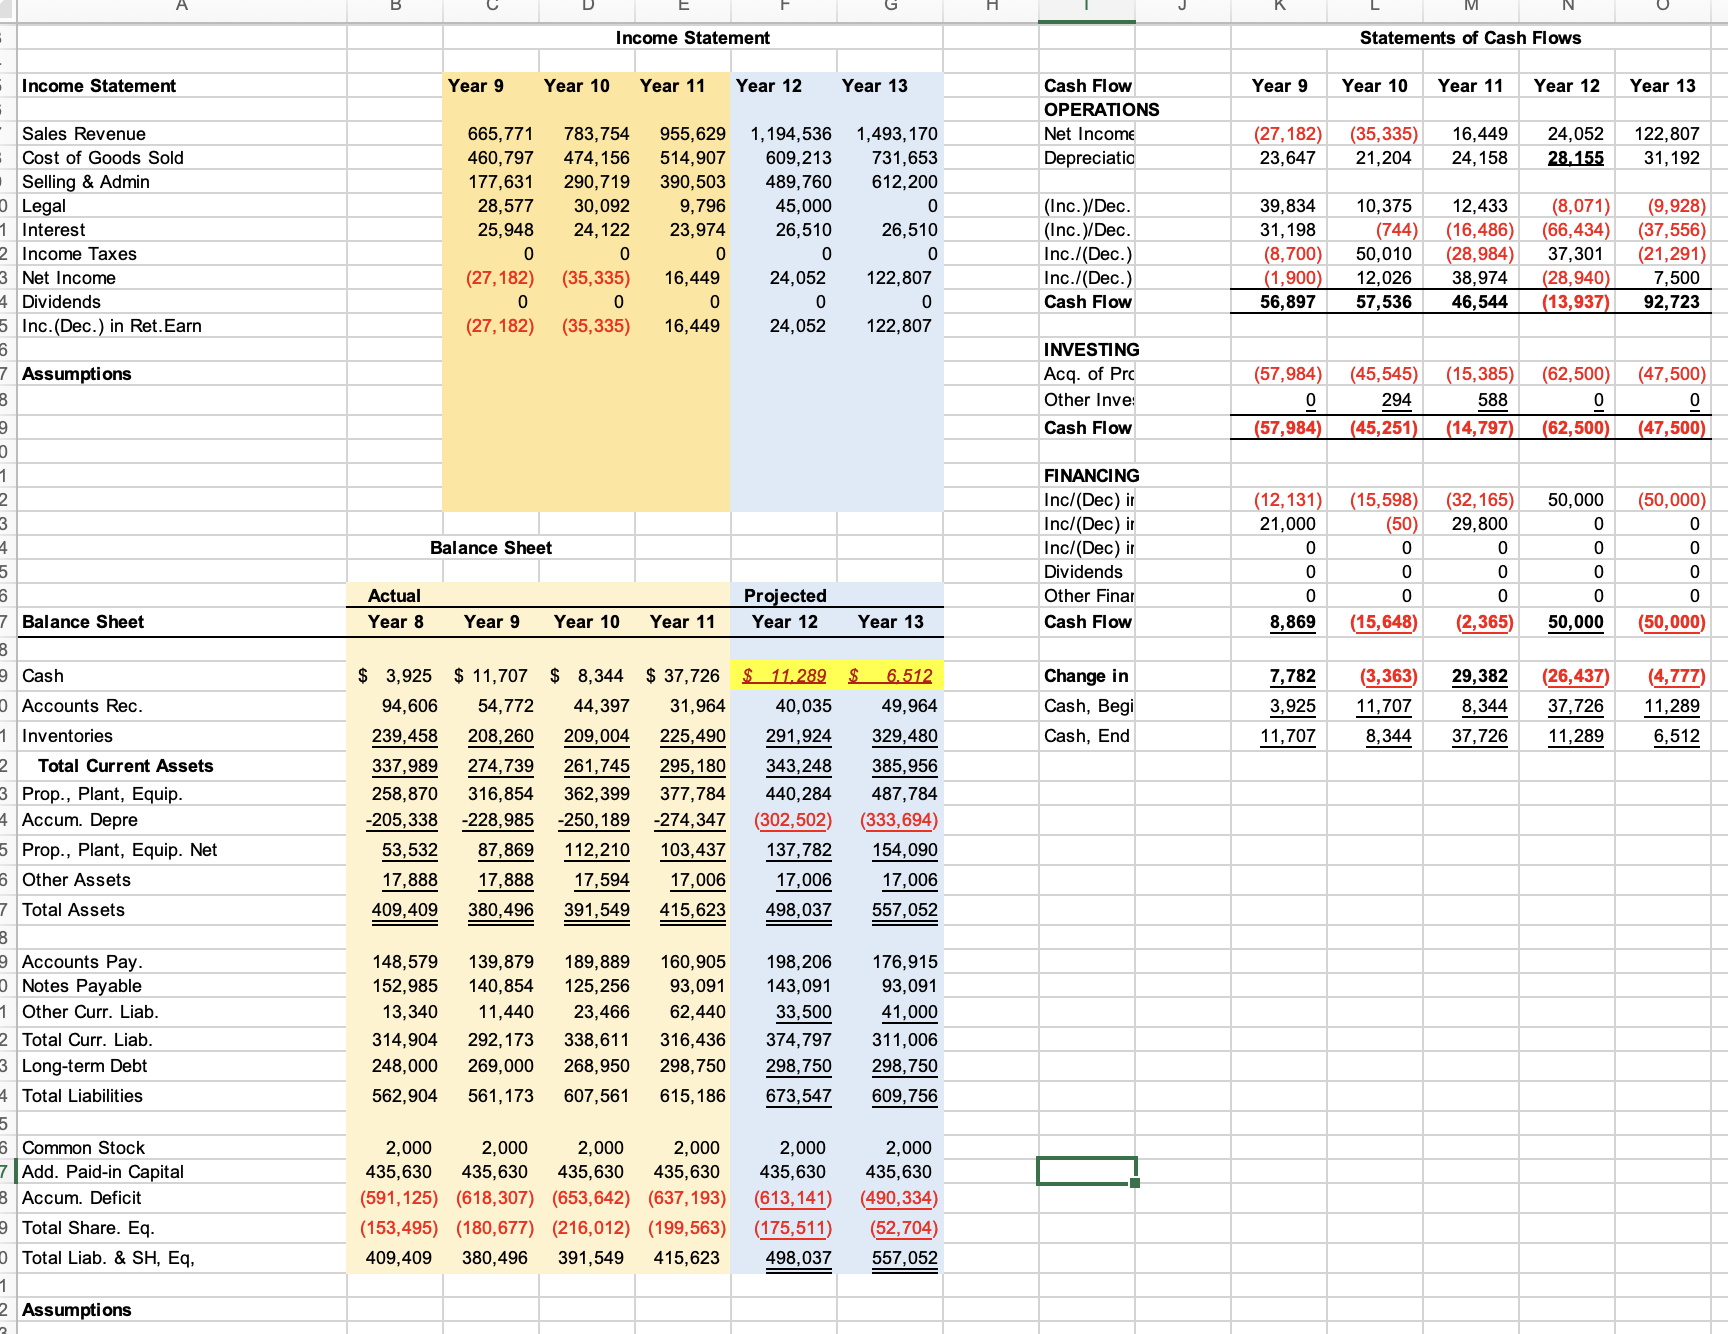The width and height of the screenshot is (1728, 1334).
Task: Click Cash, End Year 13 value 6,512
Action: coord(1676,736)
